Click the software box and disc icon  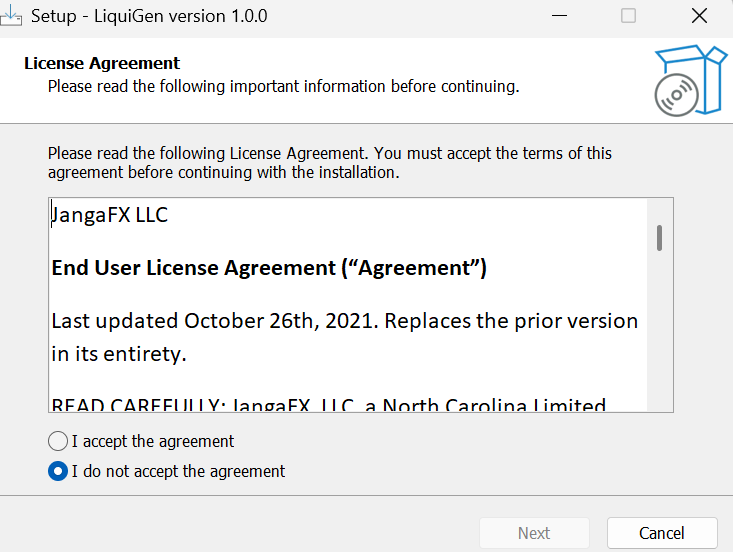tap(690, 80)
